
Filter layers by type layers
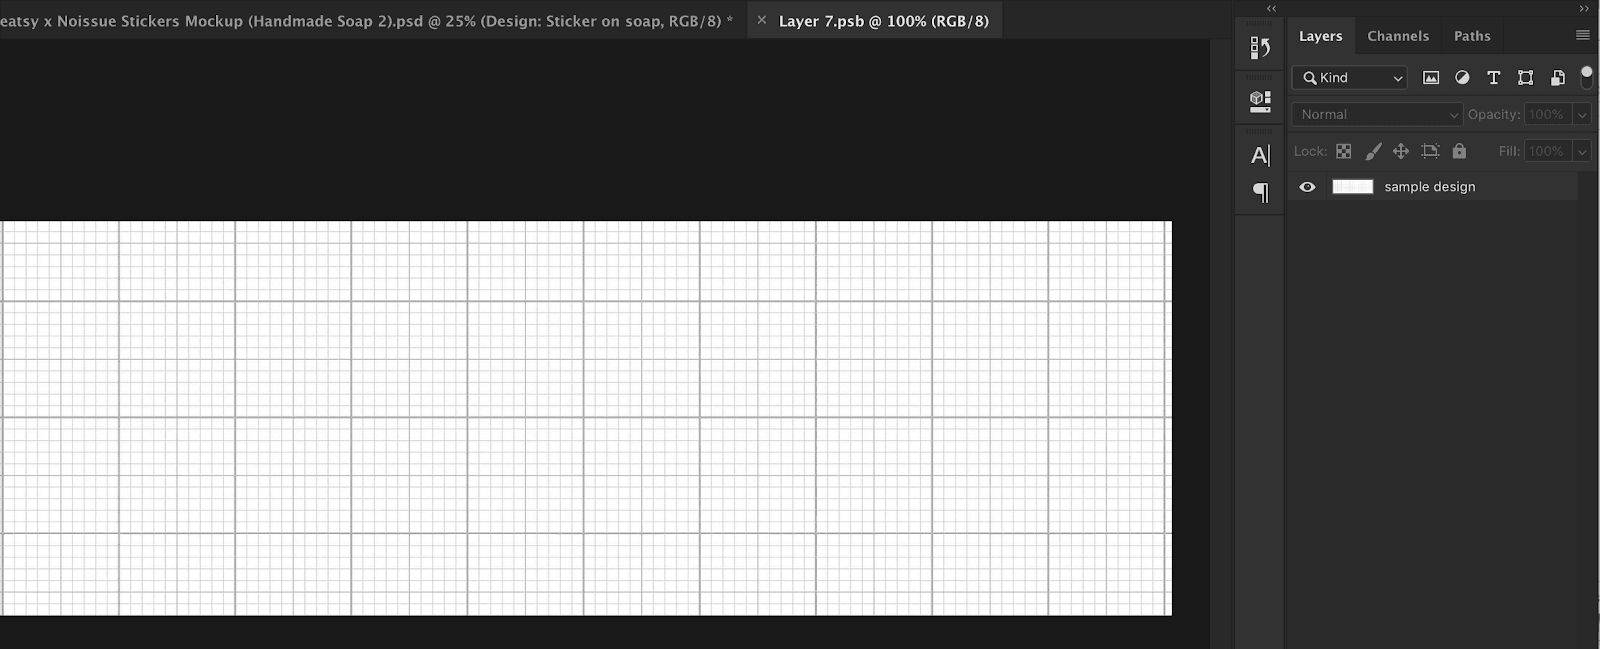click(x=1494, y=77)
